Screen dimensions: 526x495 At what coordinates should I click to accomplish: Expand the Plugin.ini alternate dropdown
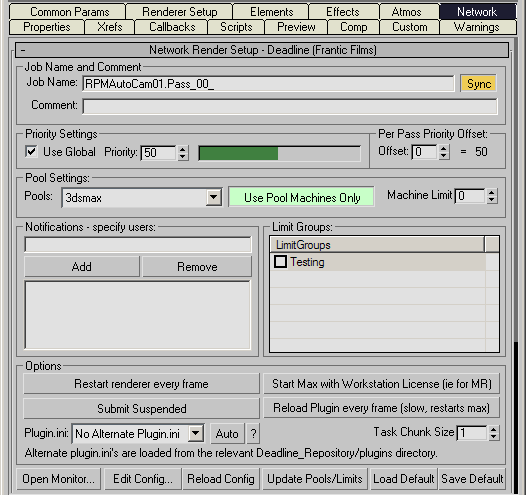point(196,434)
